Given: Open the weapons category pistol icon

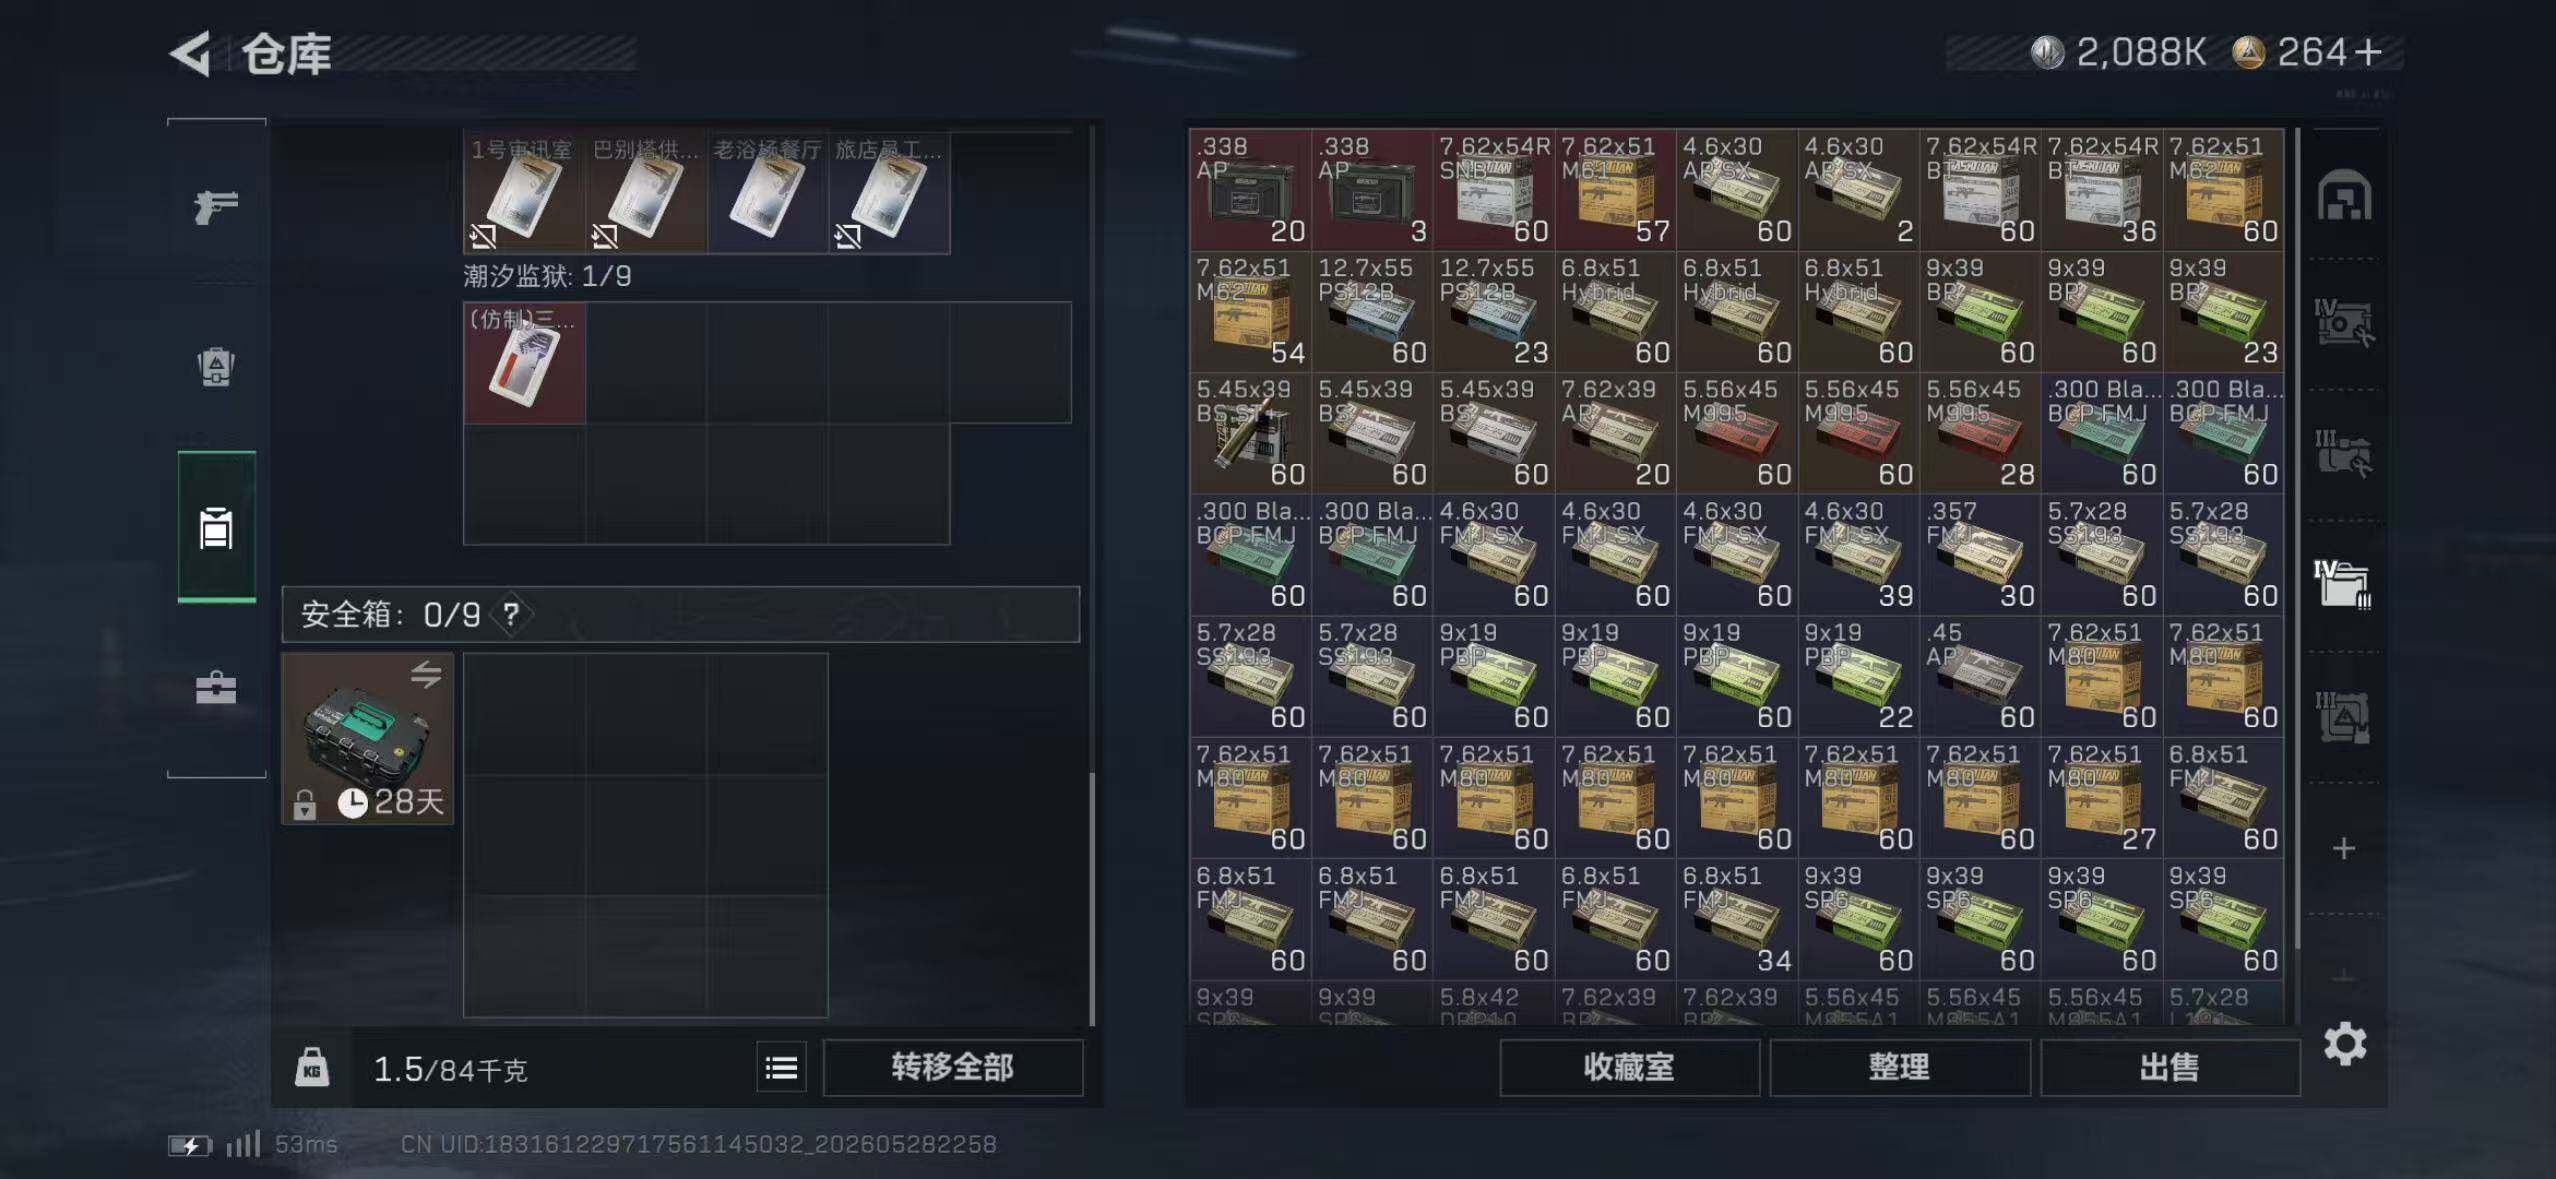Looking at the screenshot, I should pos(216,207).
